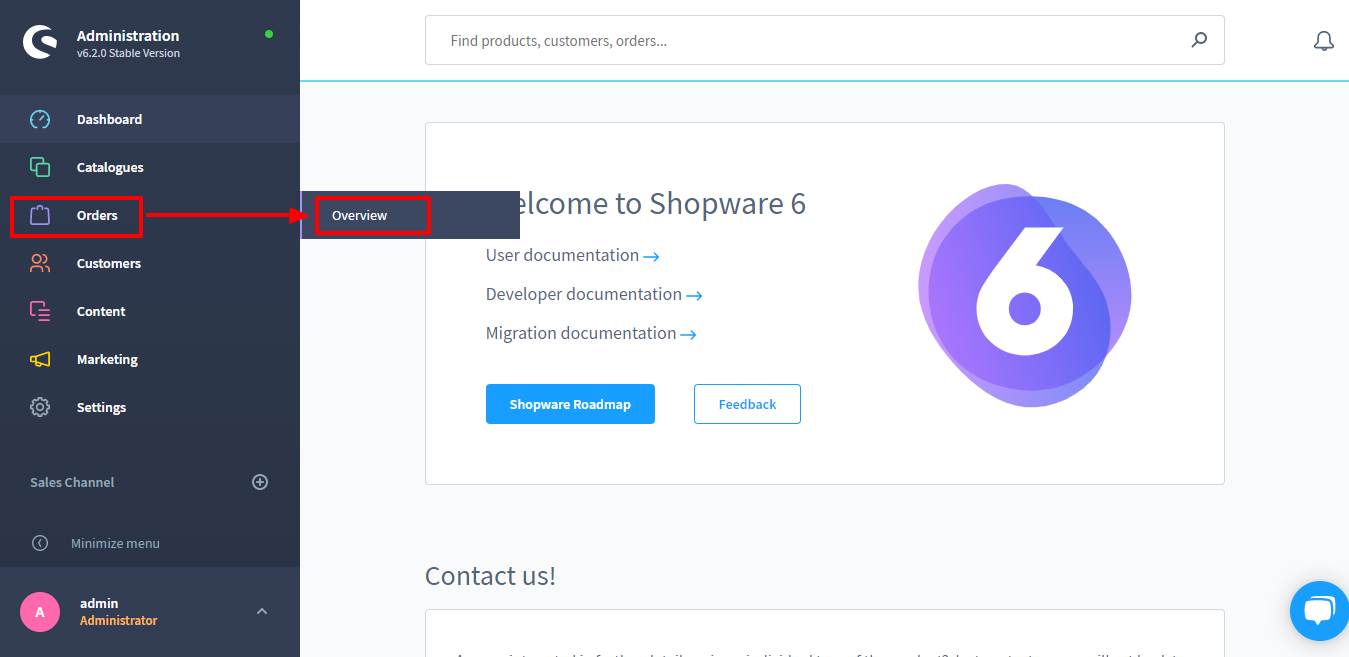This screenshot has width=1349, height=657.
Task: Open Dashboard menu item
Action: 150,119
